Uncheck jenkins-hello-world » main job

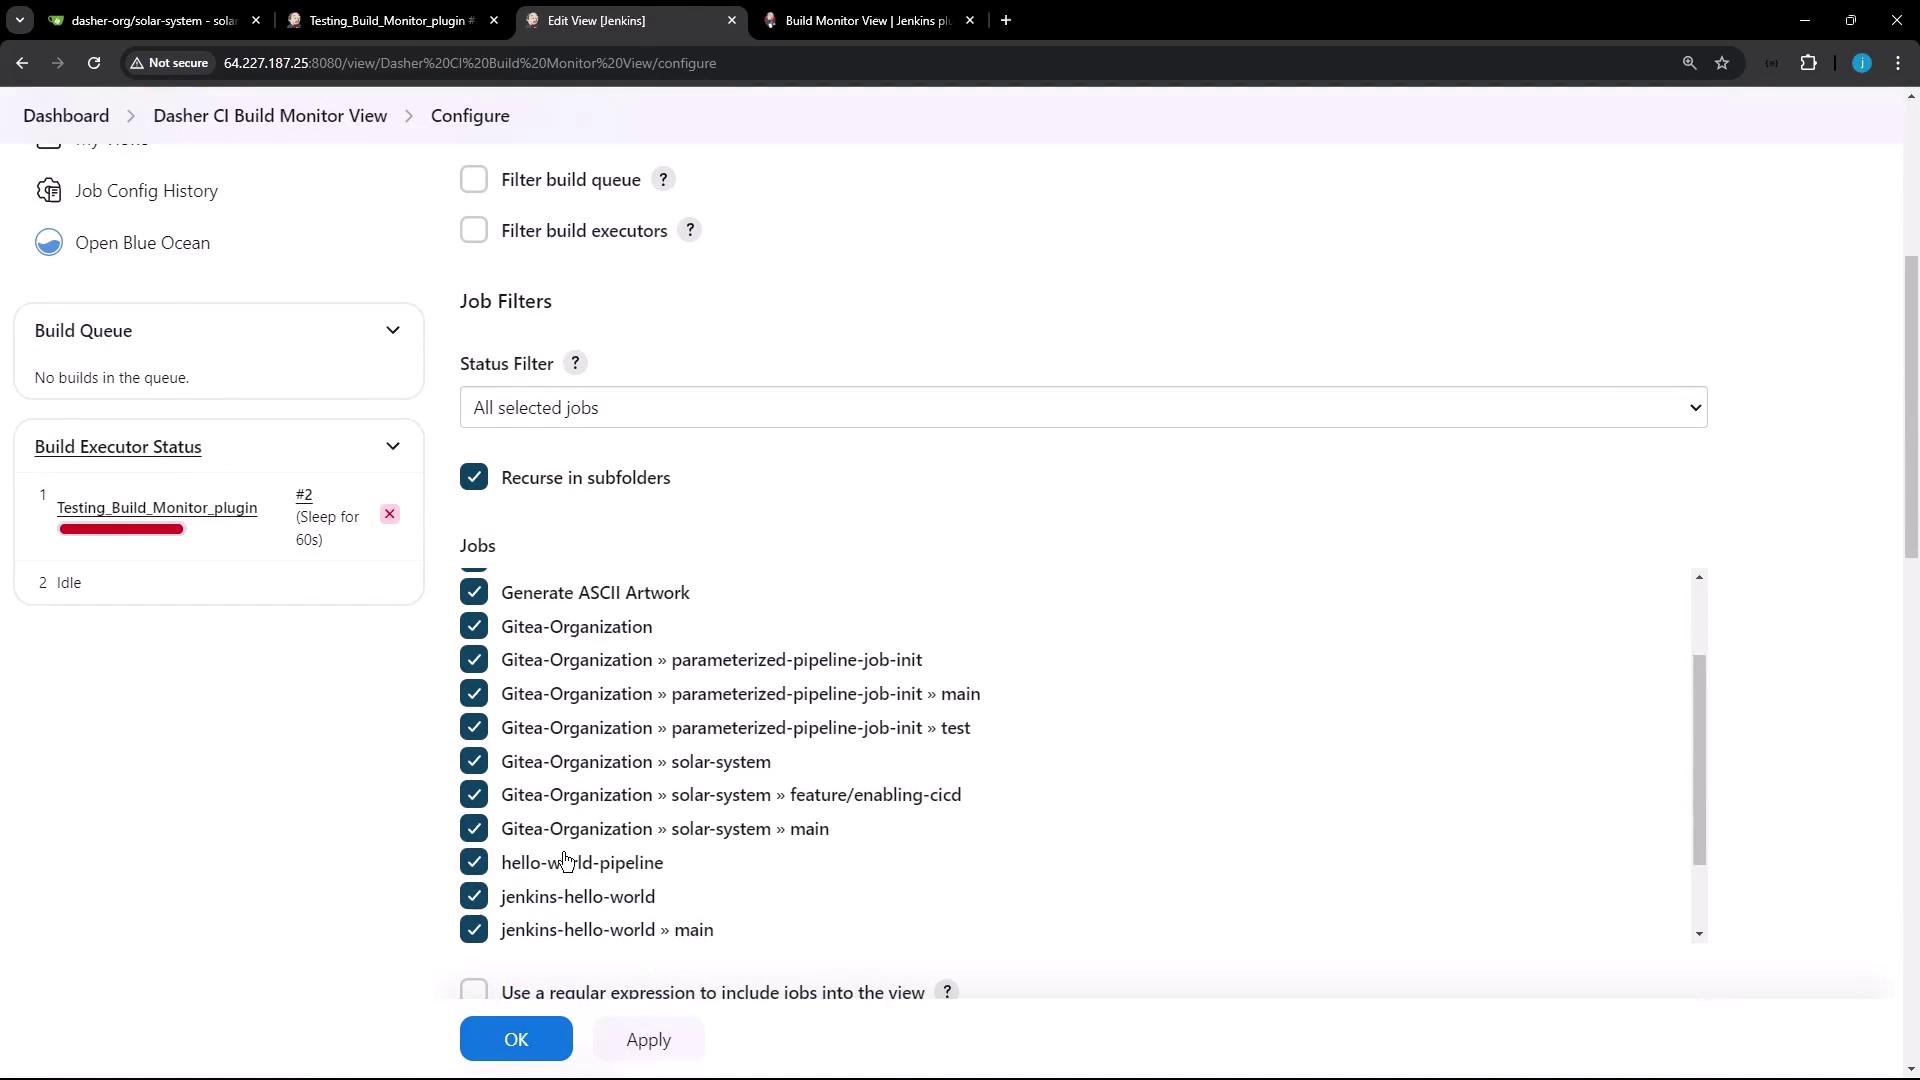click(x=474, y=929)
